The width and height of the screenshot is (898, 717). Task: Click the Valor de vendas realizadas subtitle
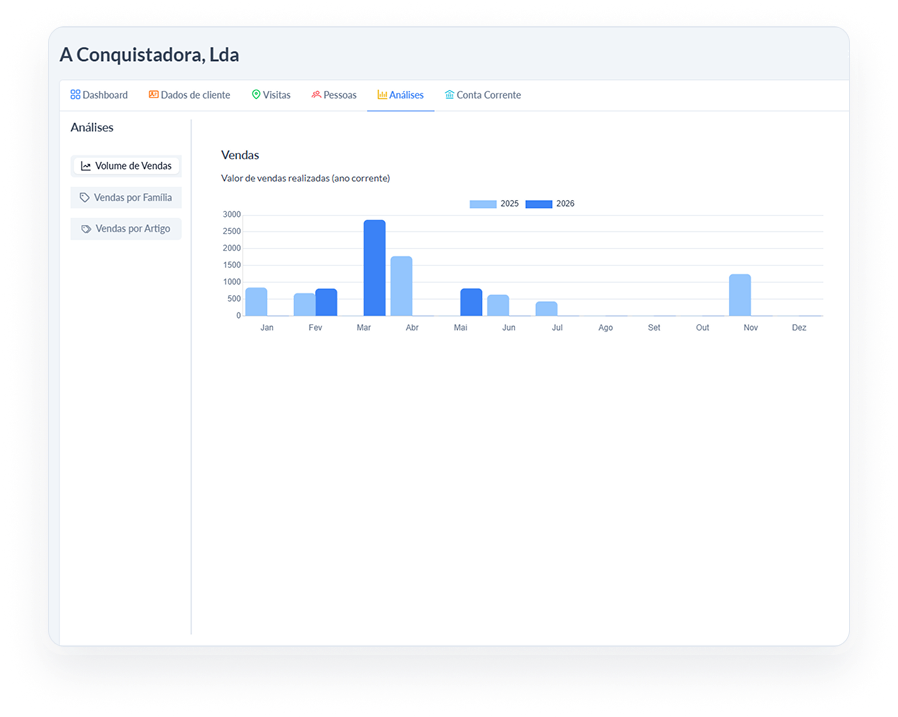tap(305, 179)
